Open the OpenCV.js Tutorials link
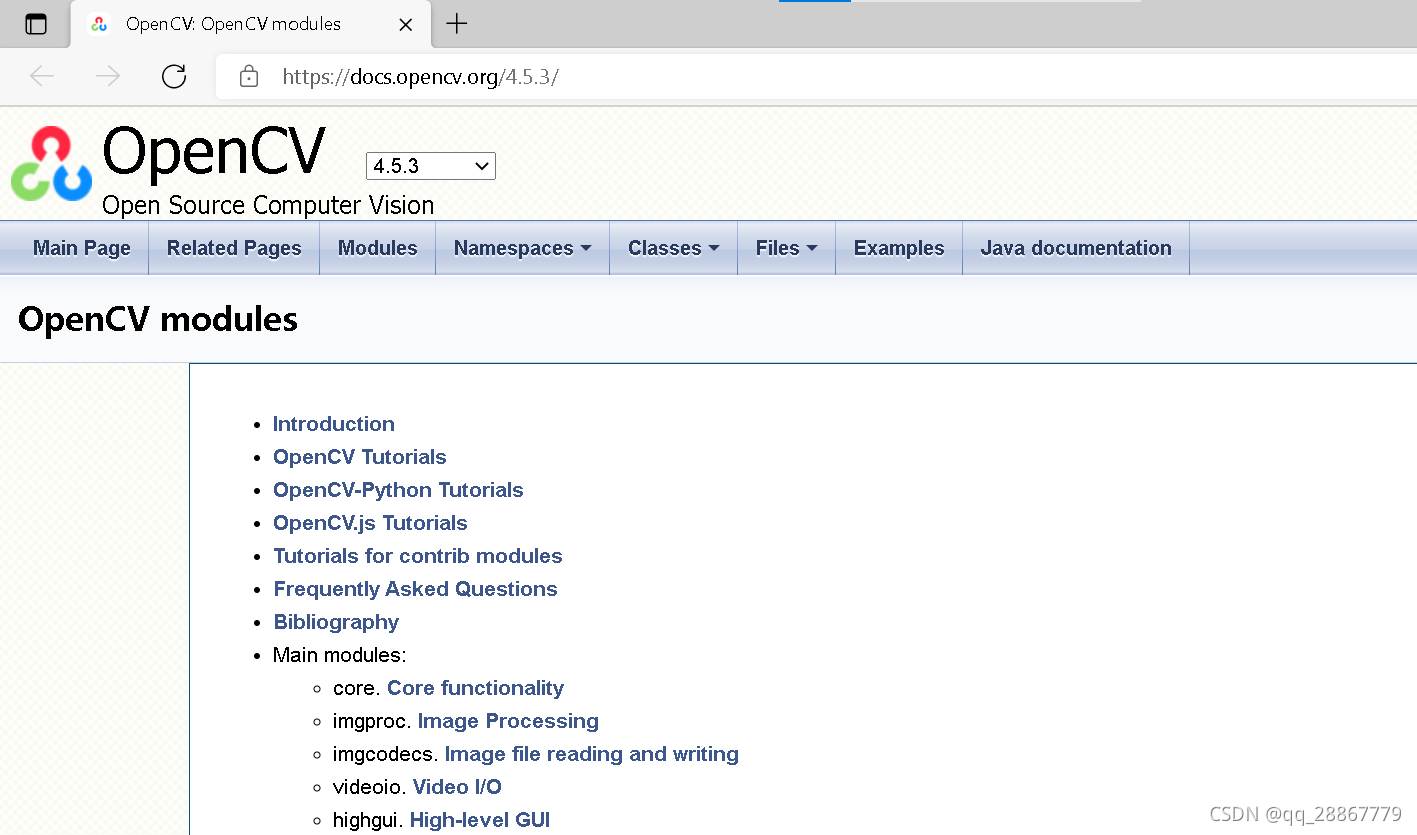The width and height of the screenshot is (1417, 835). pos(370,523)
